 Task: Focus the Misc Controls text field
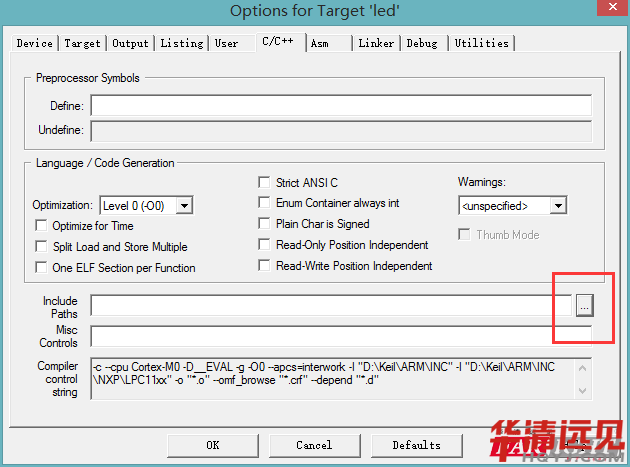[x=340, y=336]
